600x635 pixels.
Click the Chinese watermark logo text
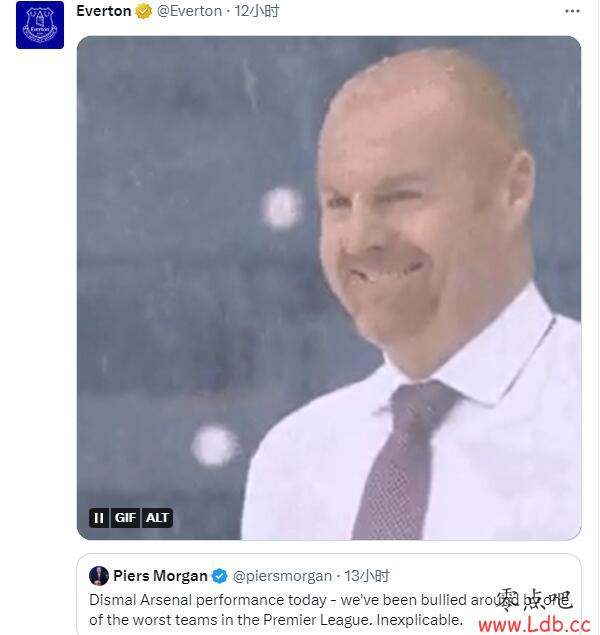point(534,600)
